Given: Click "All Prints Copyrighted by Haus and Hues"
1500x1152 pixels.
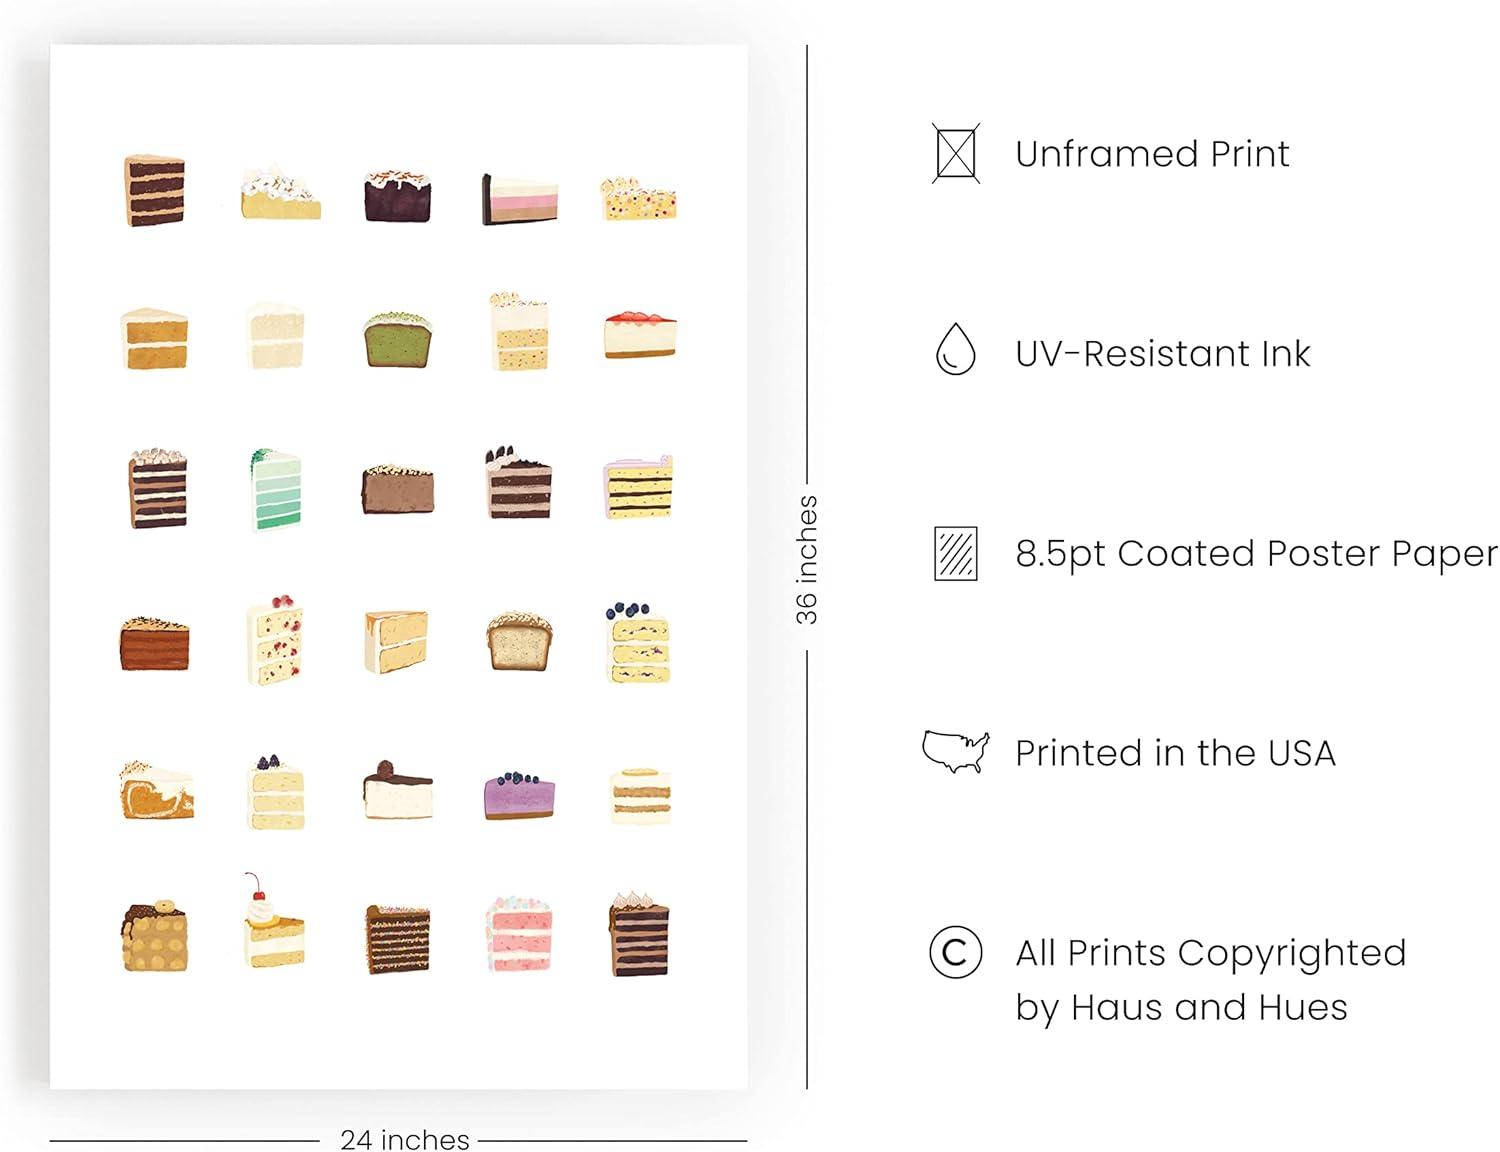Looking at the screenshot, I should (1210, 979).
